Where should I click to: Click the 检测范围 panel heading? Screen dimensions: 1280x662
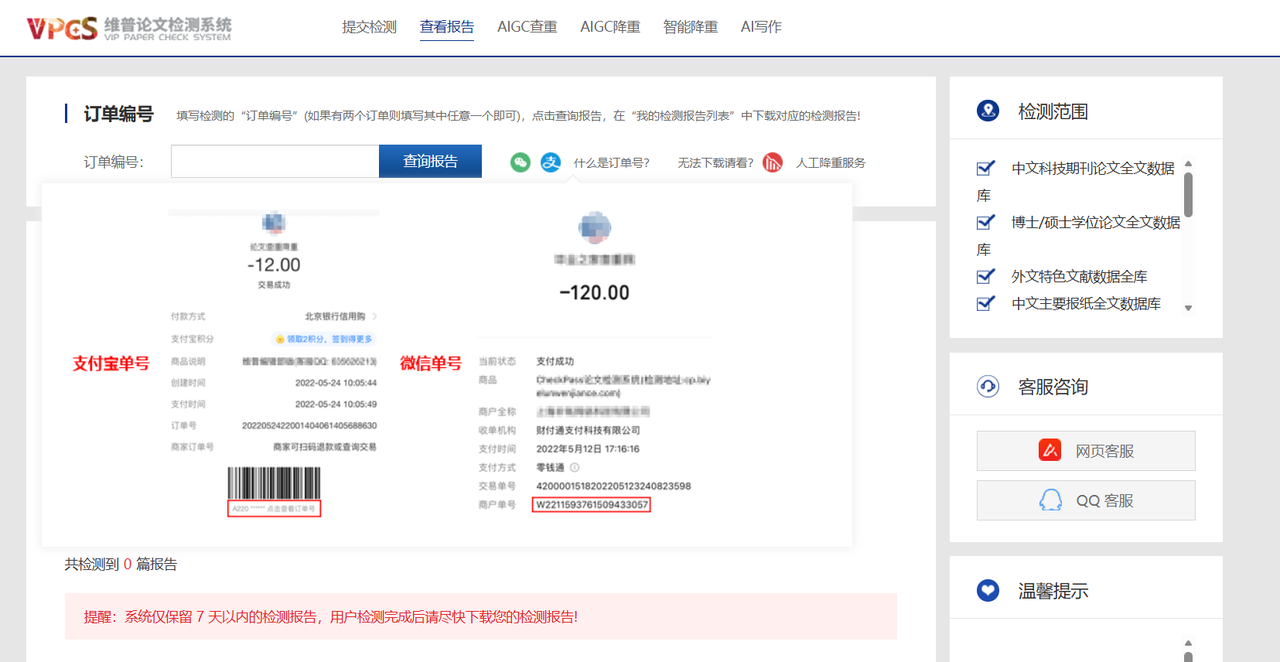(x=1053, y=111)
